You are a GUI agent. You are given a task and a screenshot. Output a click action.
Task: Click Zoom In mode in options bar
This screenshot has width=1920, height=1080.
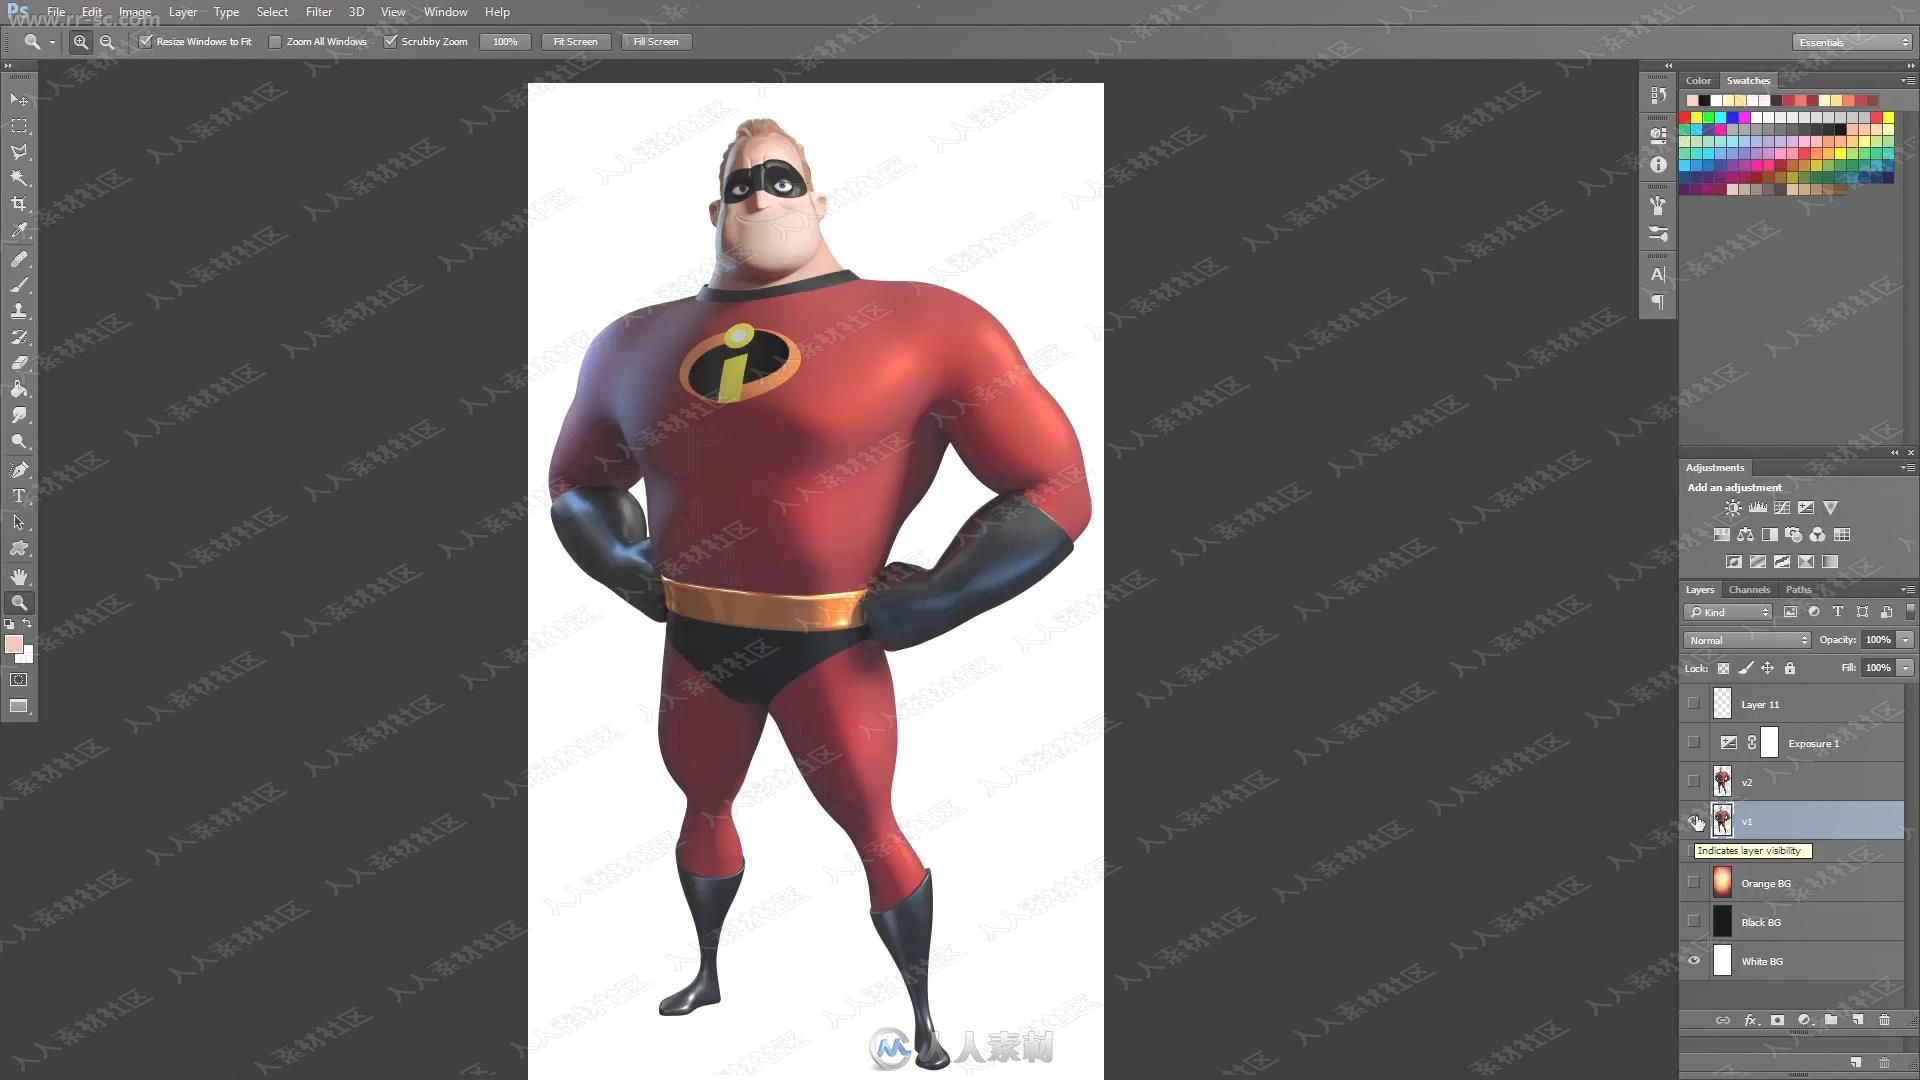pos(81,42)
